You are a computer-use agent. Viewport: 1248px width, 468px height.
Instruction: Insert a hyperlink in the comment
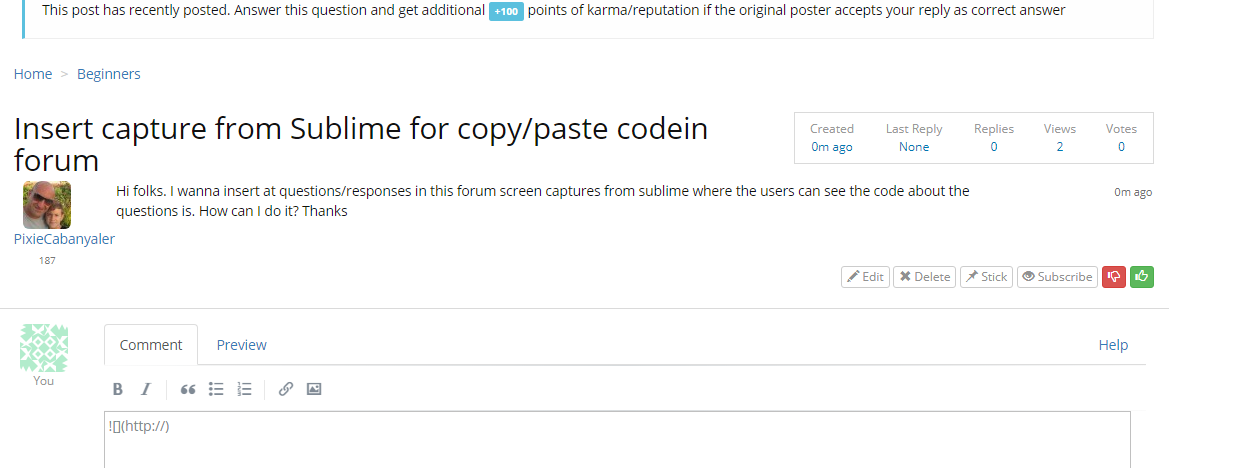pos(286,389)
